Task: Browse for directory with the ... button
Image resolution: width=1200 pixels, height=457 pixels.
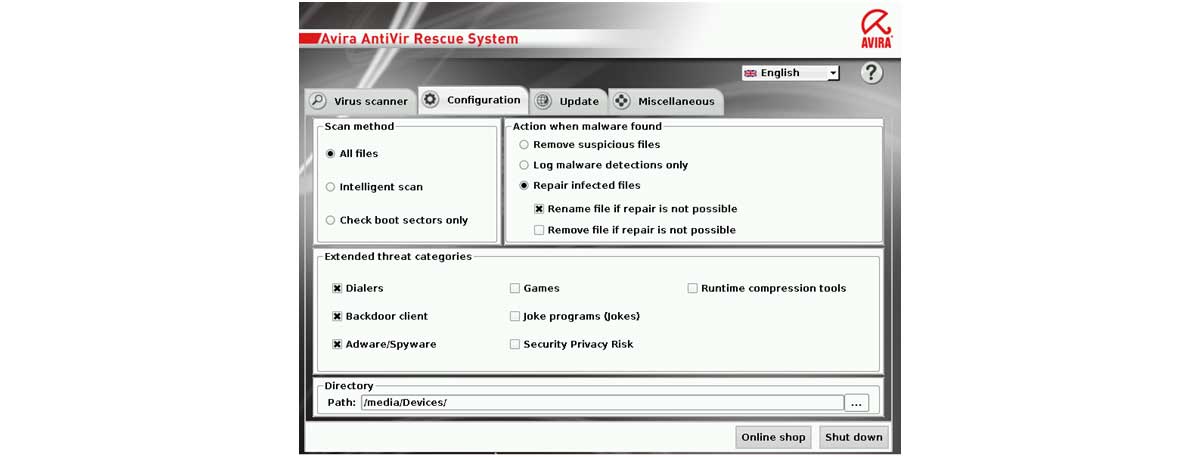Action: click(857, 403)
